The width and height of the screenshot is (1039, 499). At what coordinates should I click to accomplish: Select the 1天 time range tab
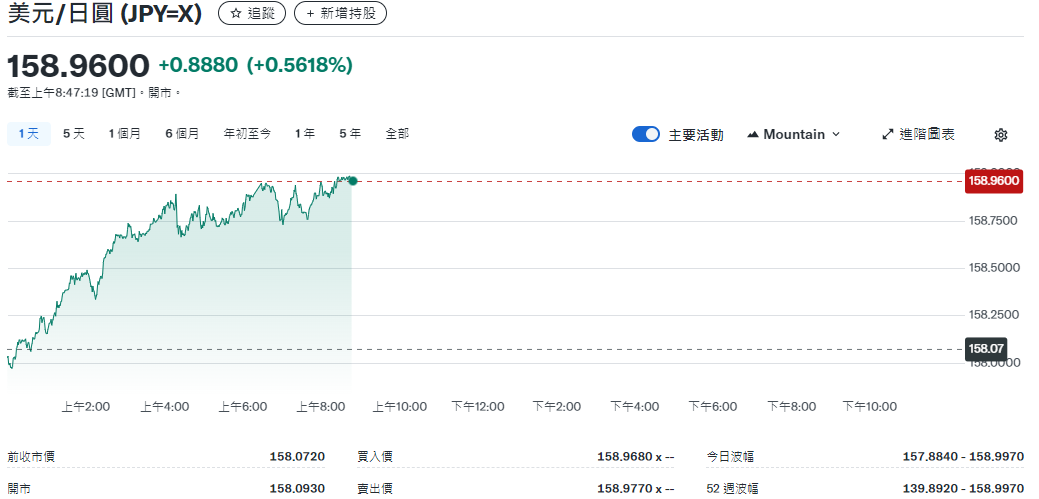pyautogui.click(x=28, y=133)
